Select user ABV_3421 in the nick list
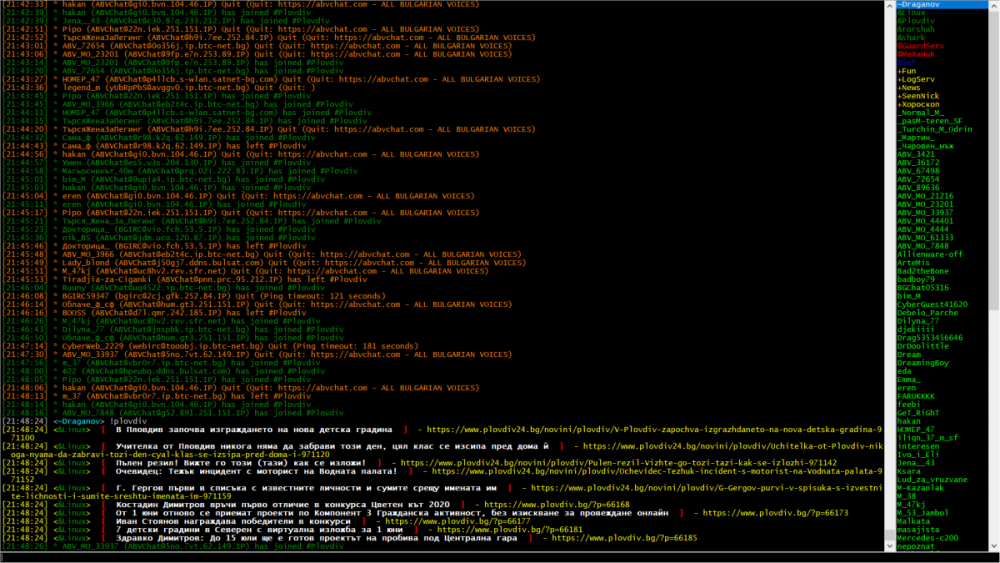This screenshot has height=563, width=1000. tap(916, 154)
